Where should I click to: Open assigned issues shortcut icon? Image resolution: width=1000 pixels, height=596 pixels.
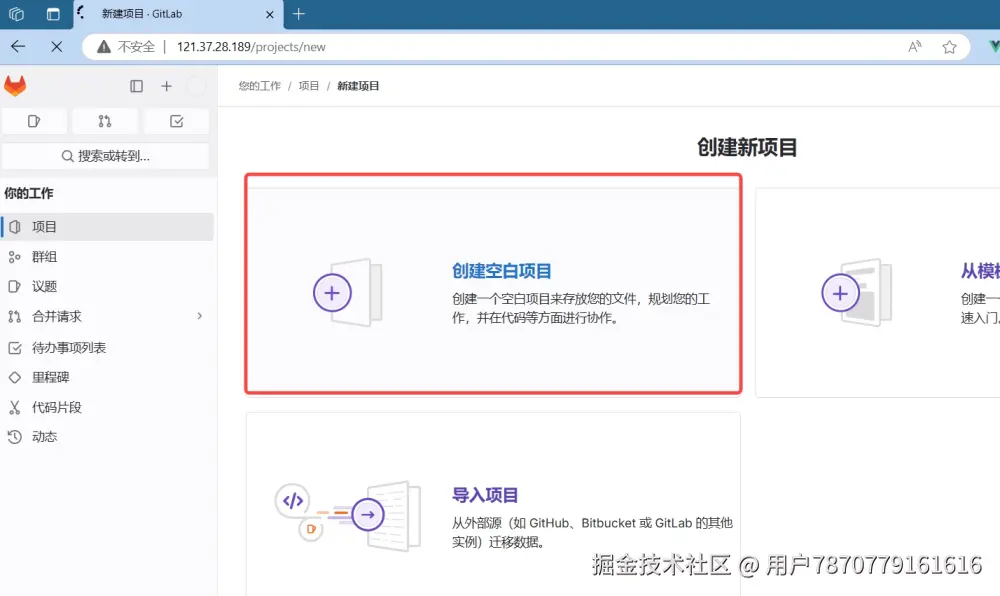click(34, 121)
